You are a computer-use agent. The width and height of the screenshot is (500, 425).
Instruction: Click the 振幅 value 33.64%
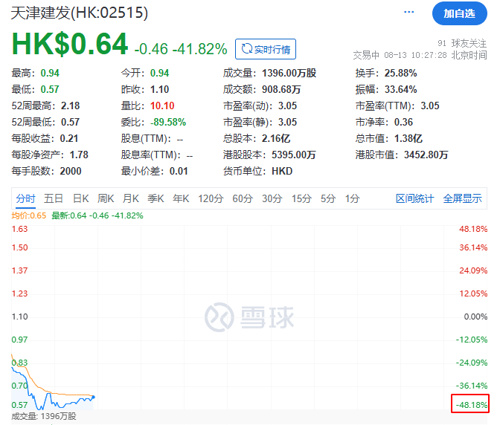(x=401, y=89)
